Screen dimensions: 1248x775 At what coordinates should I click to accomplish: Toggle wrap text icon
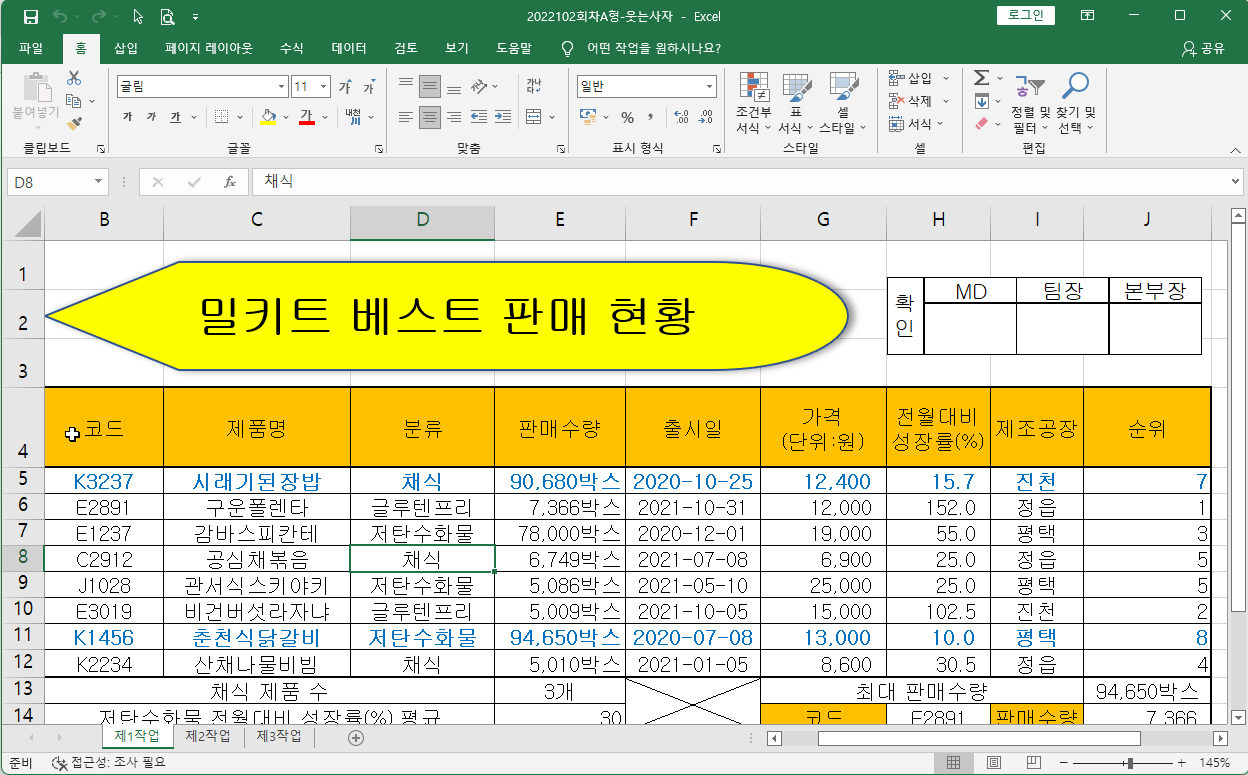point(534,87)
